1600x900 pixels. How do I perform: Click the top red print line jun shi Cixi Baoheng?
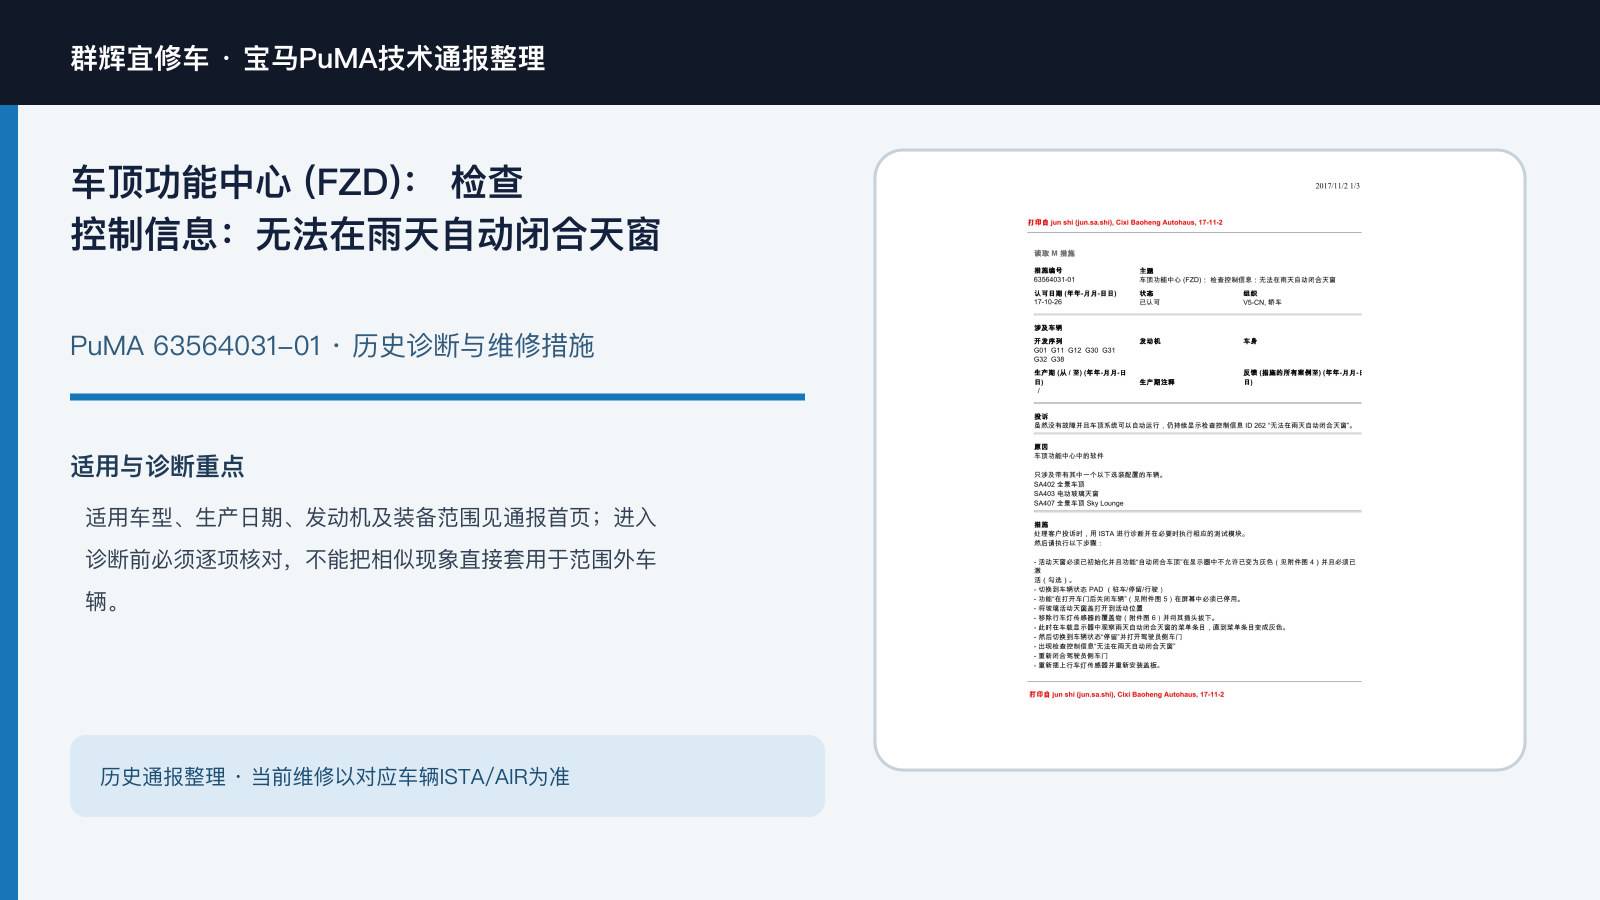click(1125, 223)
